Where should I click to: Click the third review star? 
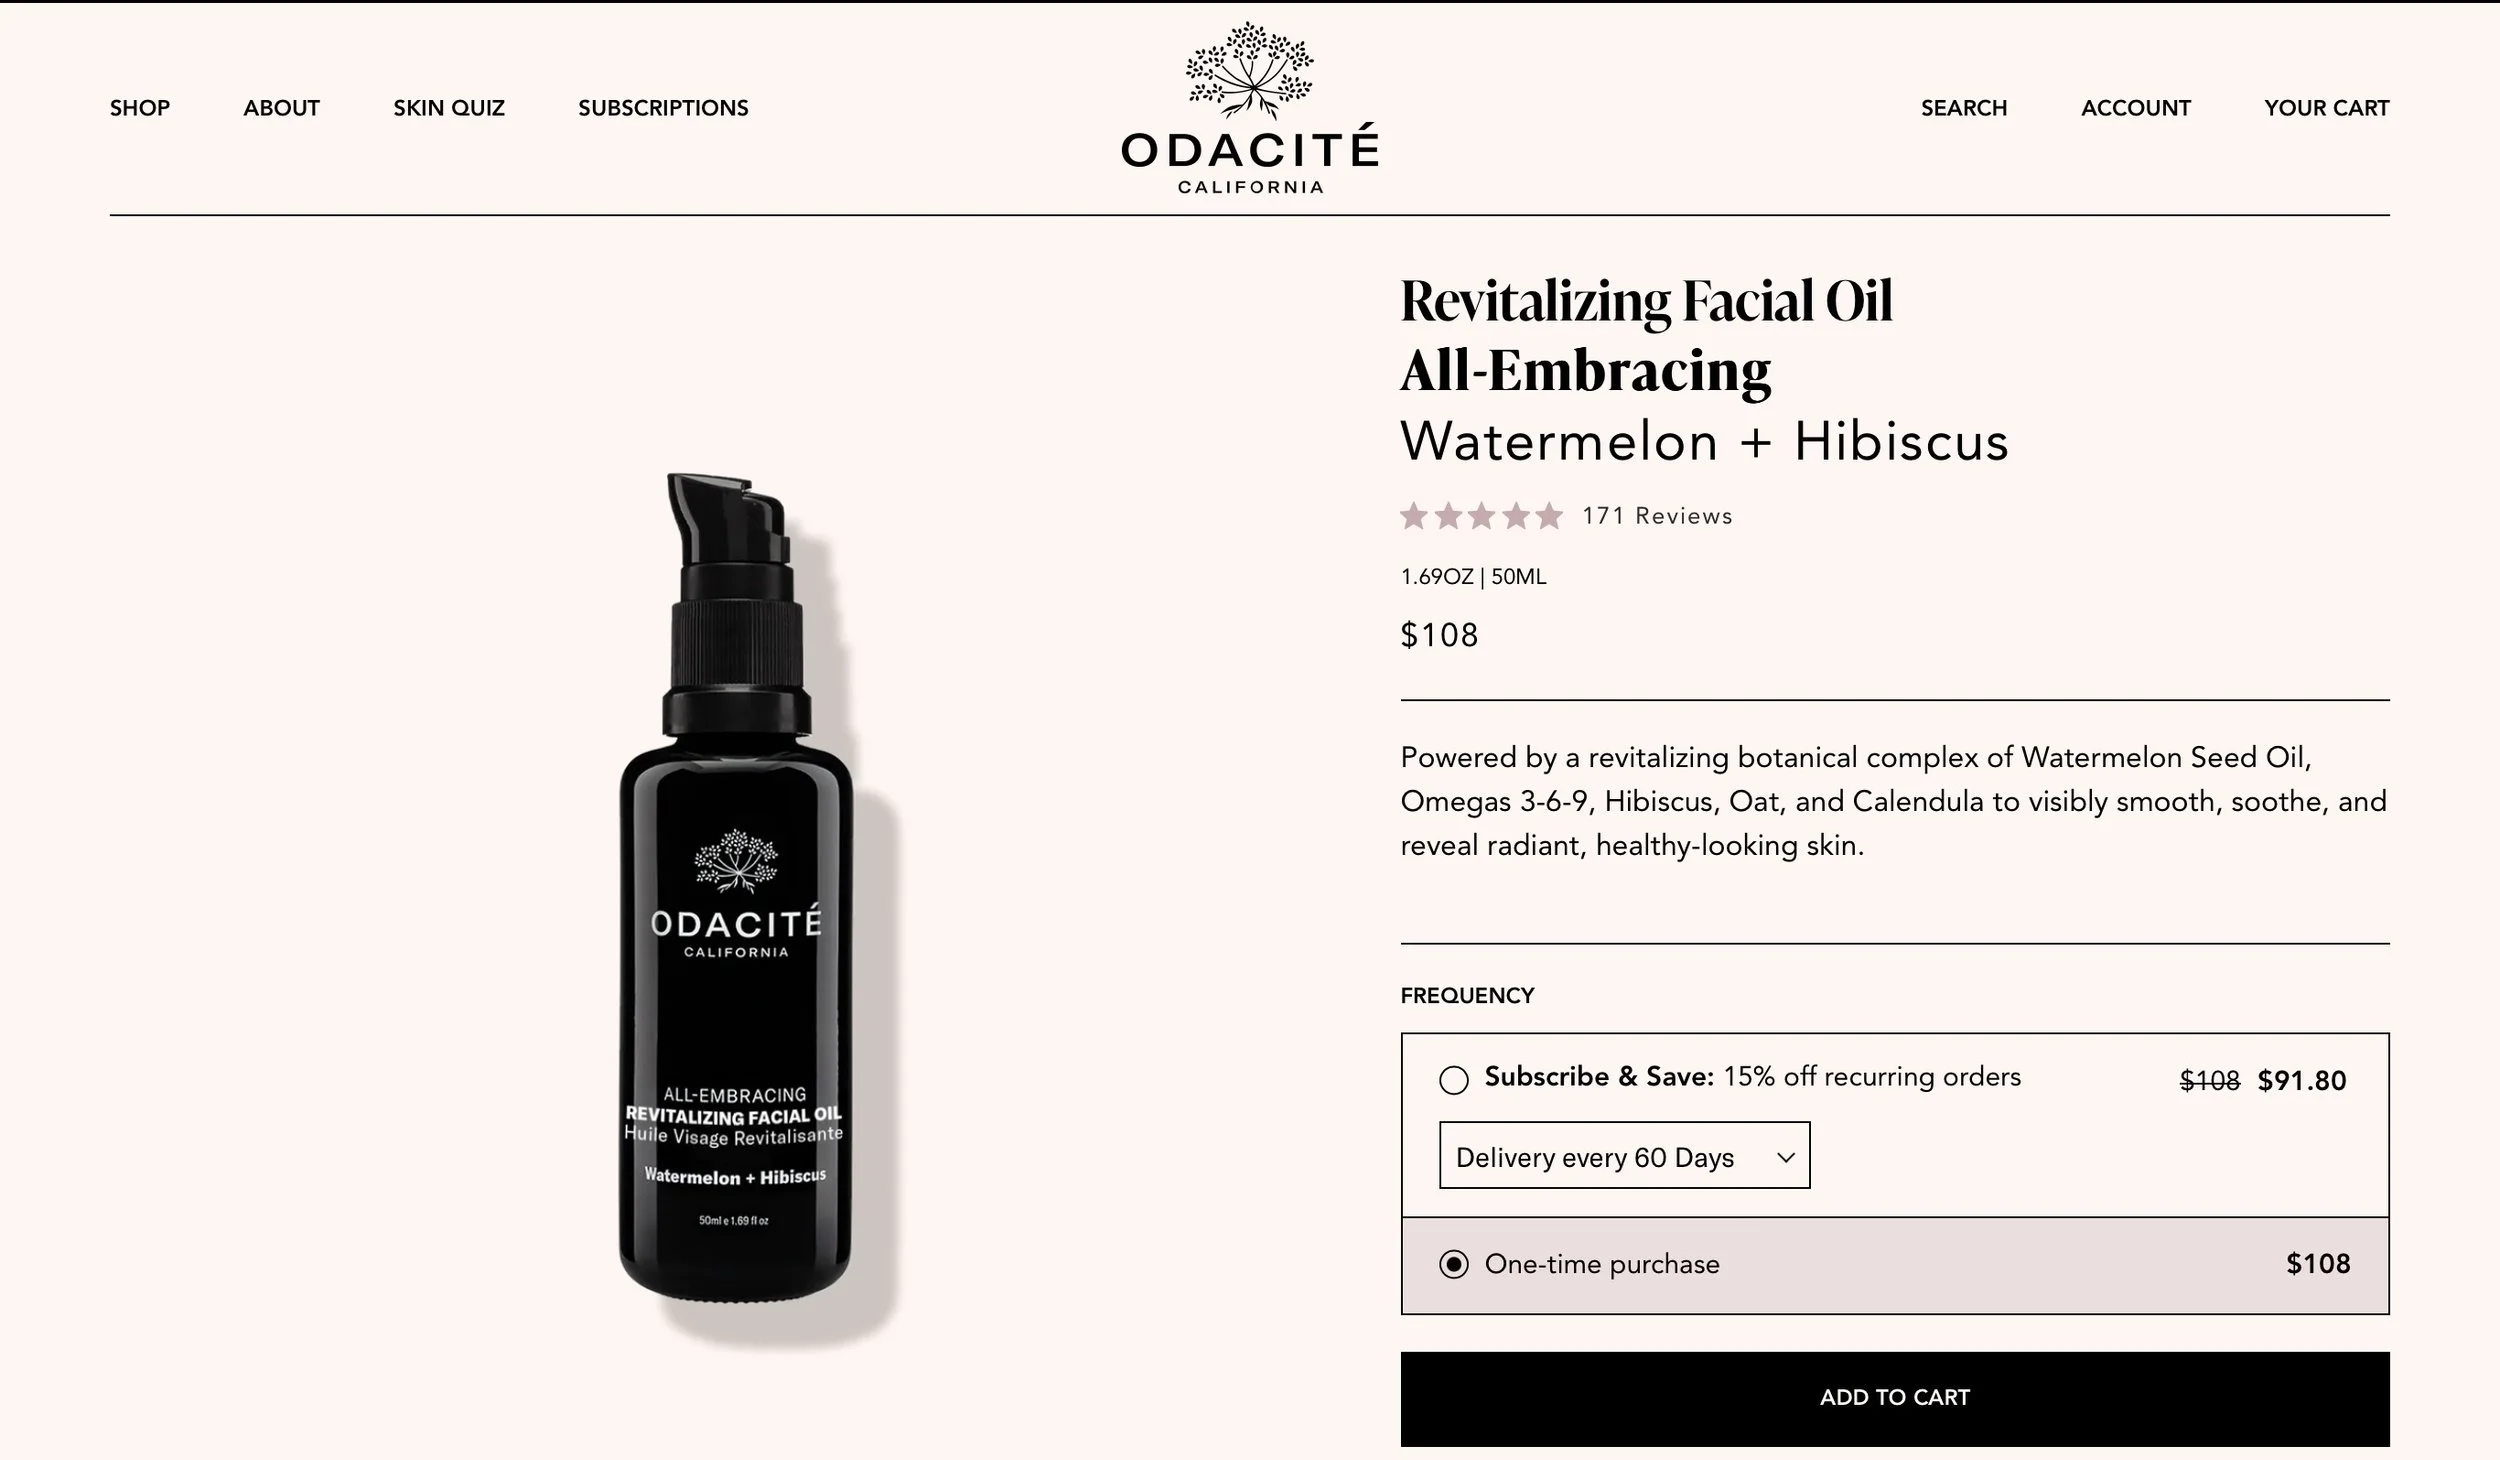[x=1481, y=516]
